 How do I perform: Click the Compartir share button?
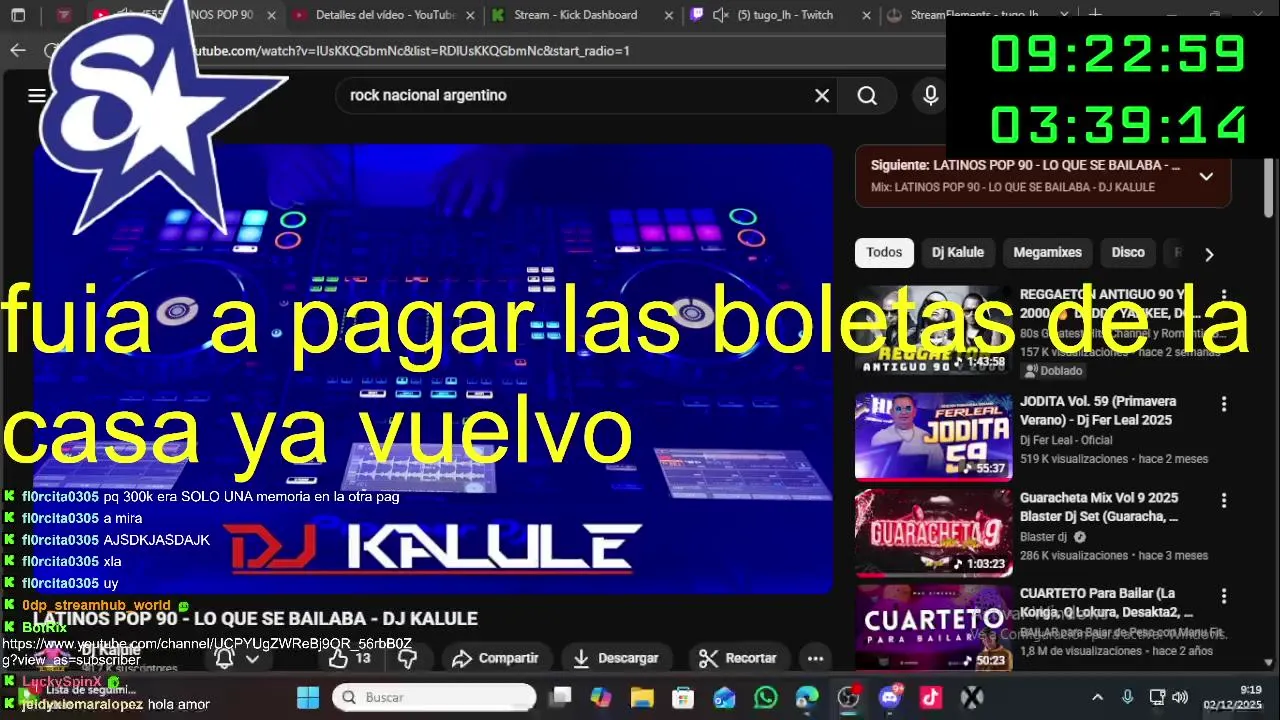(495, 658)
